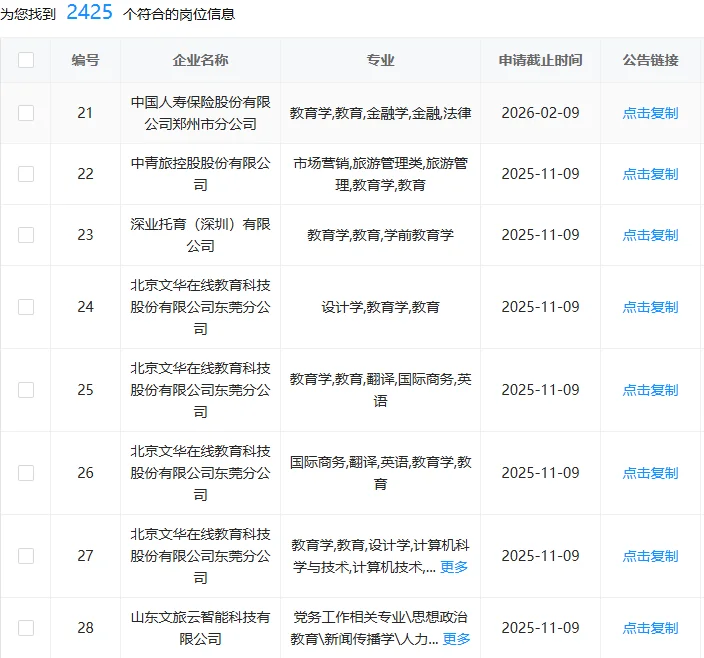Click 点击复制 for 山东文旅云智能科技有限公司
This screenshot has width=704, height=658.
click(650, 628)
